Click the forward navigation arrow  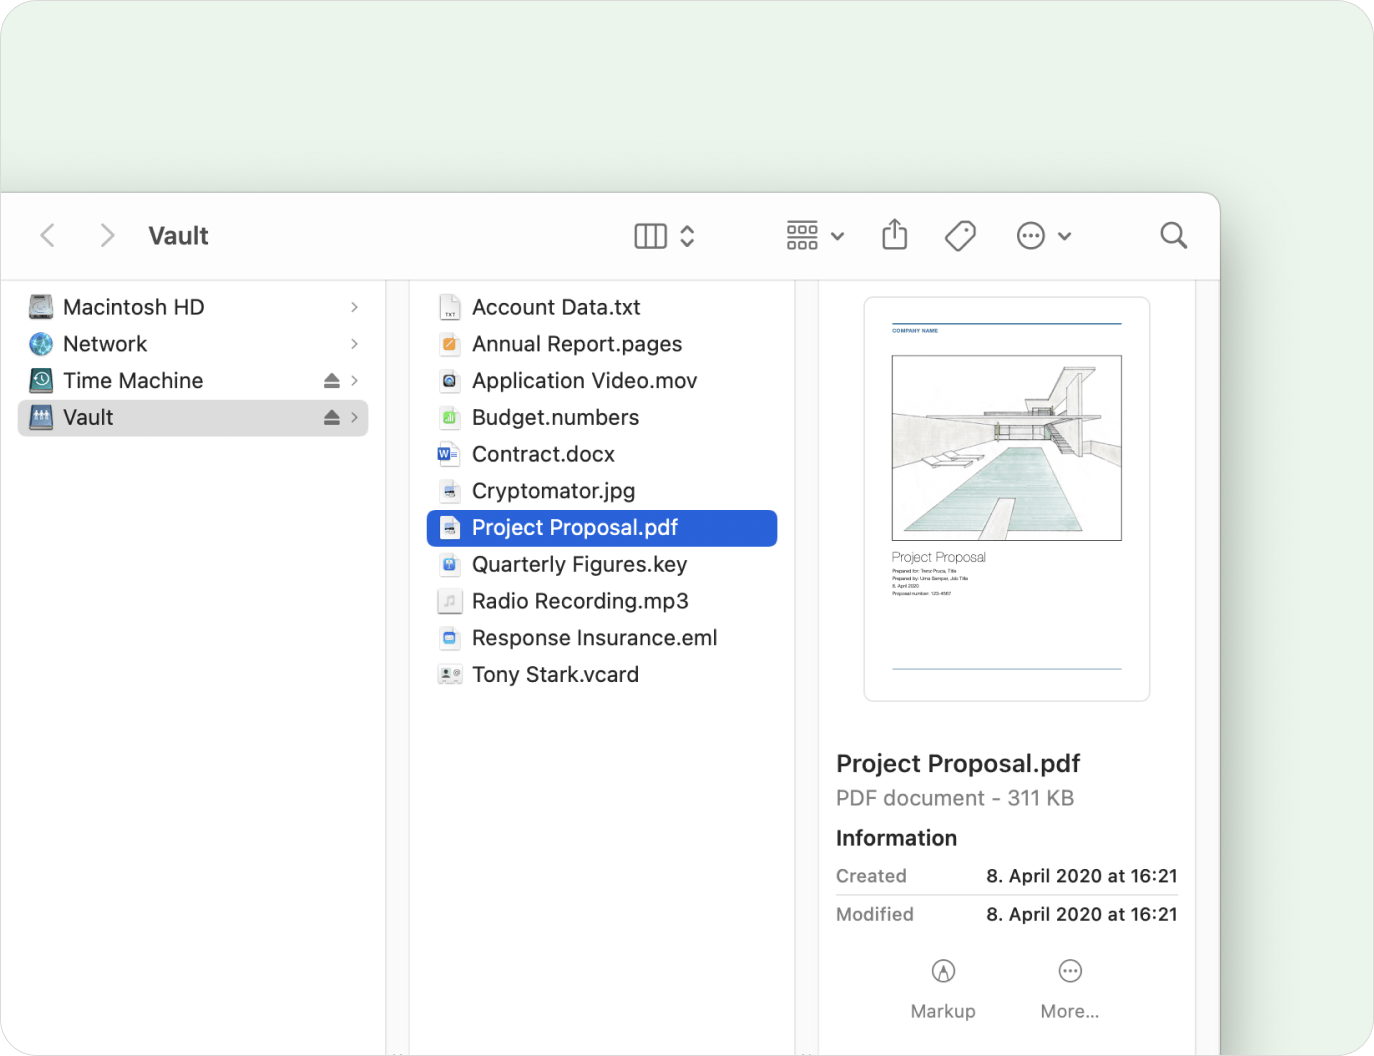point(107,236)
